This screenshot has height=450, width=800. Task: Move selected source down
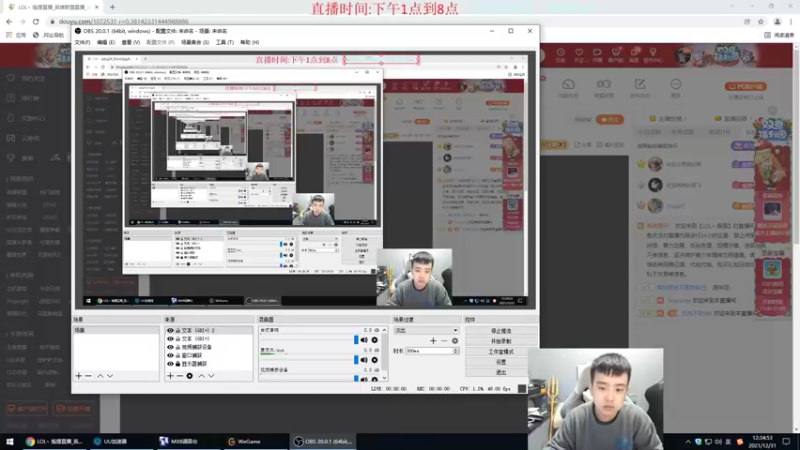(211, 376)
